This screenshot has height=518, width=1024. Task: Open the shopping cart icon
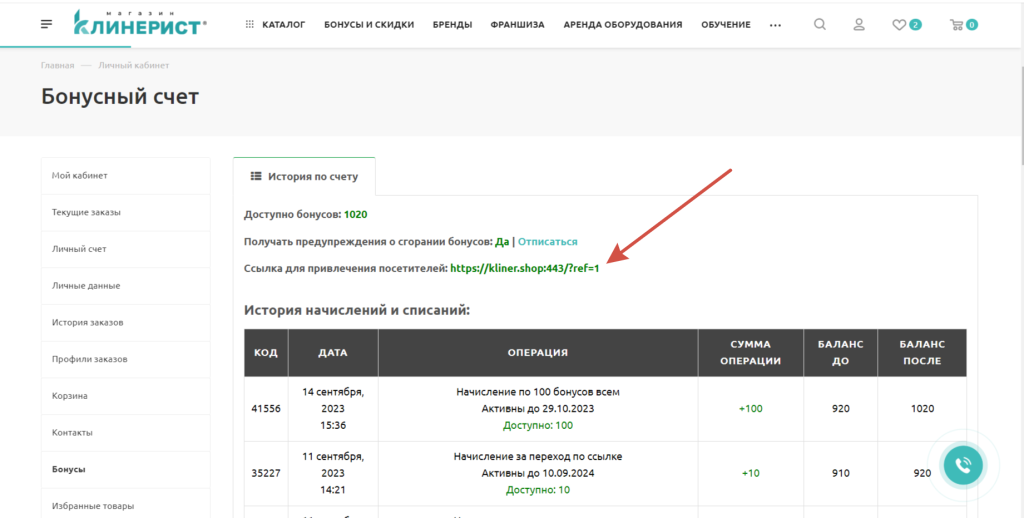click(957, 25)
